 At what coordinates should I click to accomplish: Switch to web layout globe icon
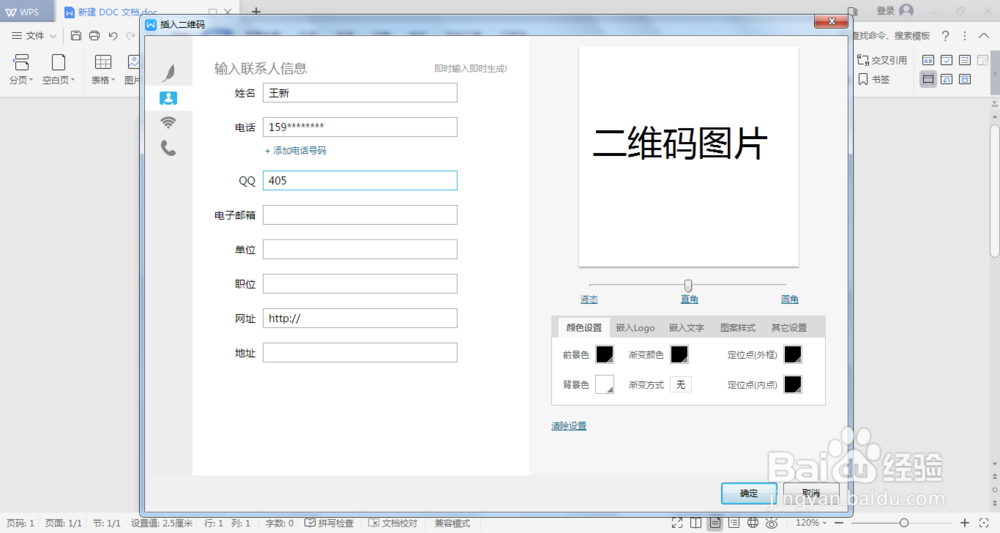(x=753, y=523)
